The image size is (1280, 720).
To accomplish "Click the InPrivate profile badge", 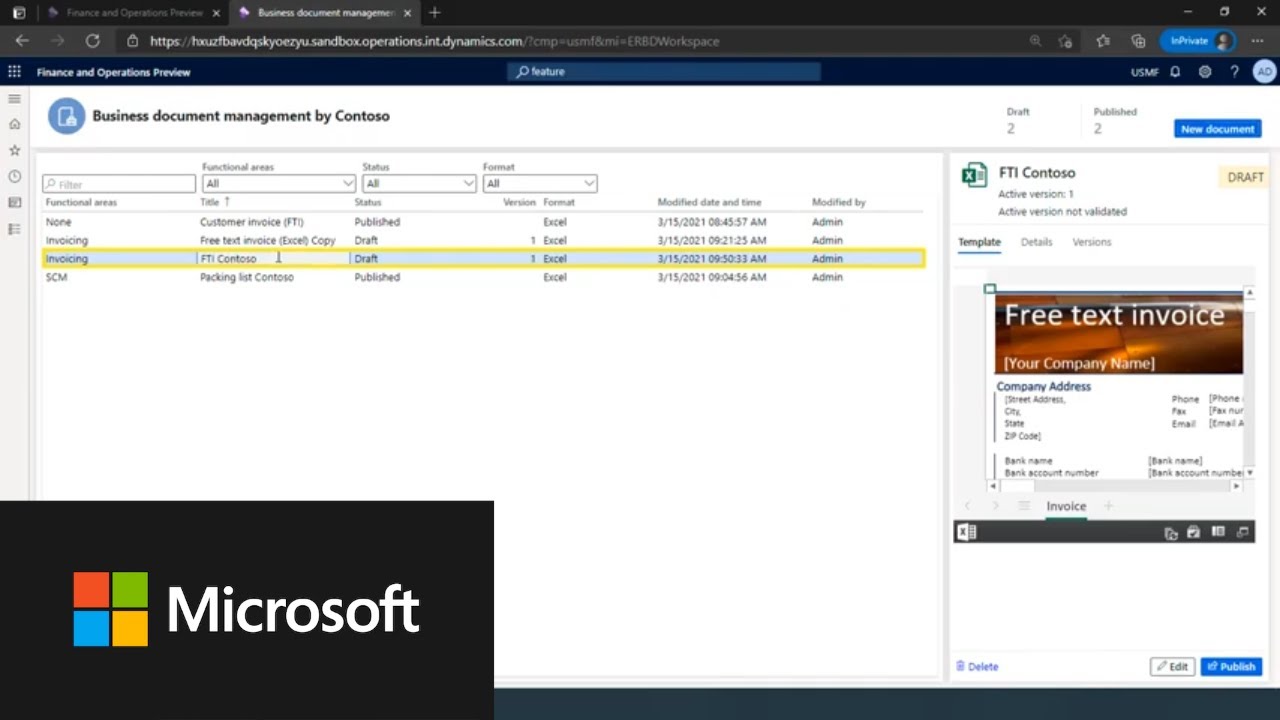I will coord(1197,41).
